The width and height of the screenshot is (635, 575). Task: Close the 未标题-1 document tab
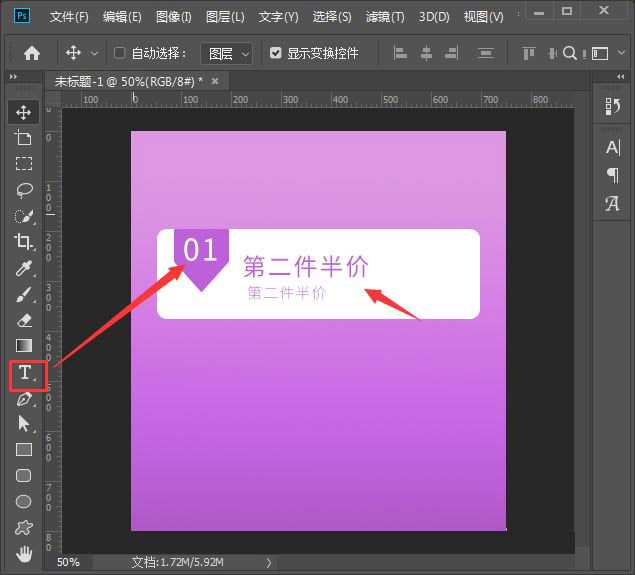(x=214, y=80)
